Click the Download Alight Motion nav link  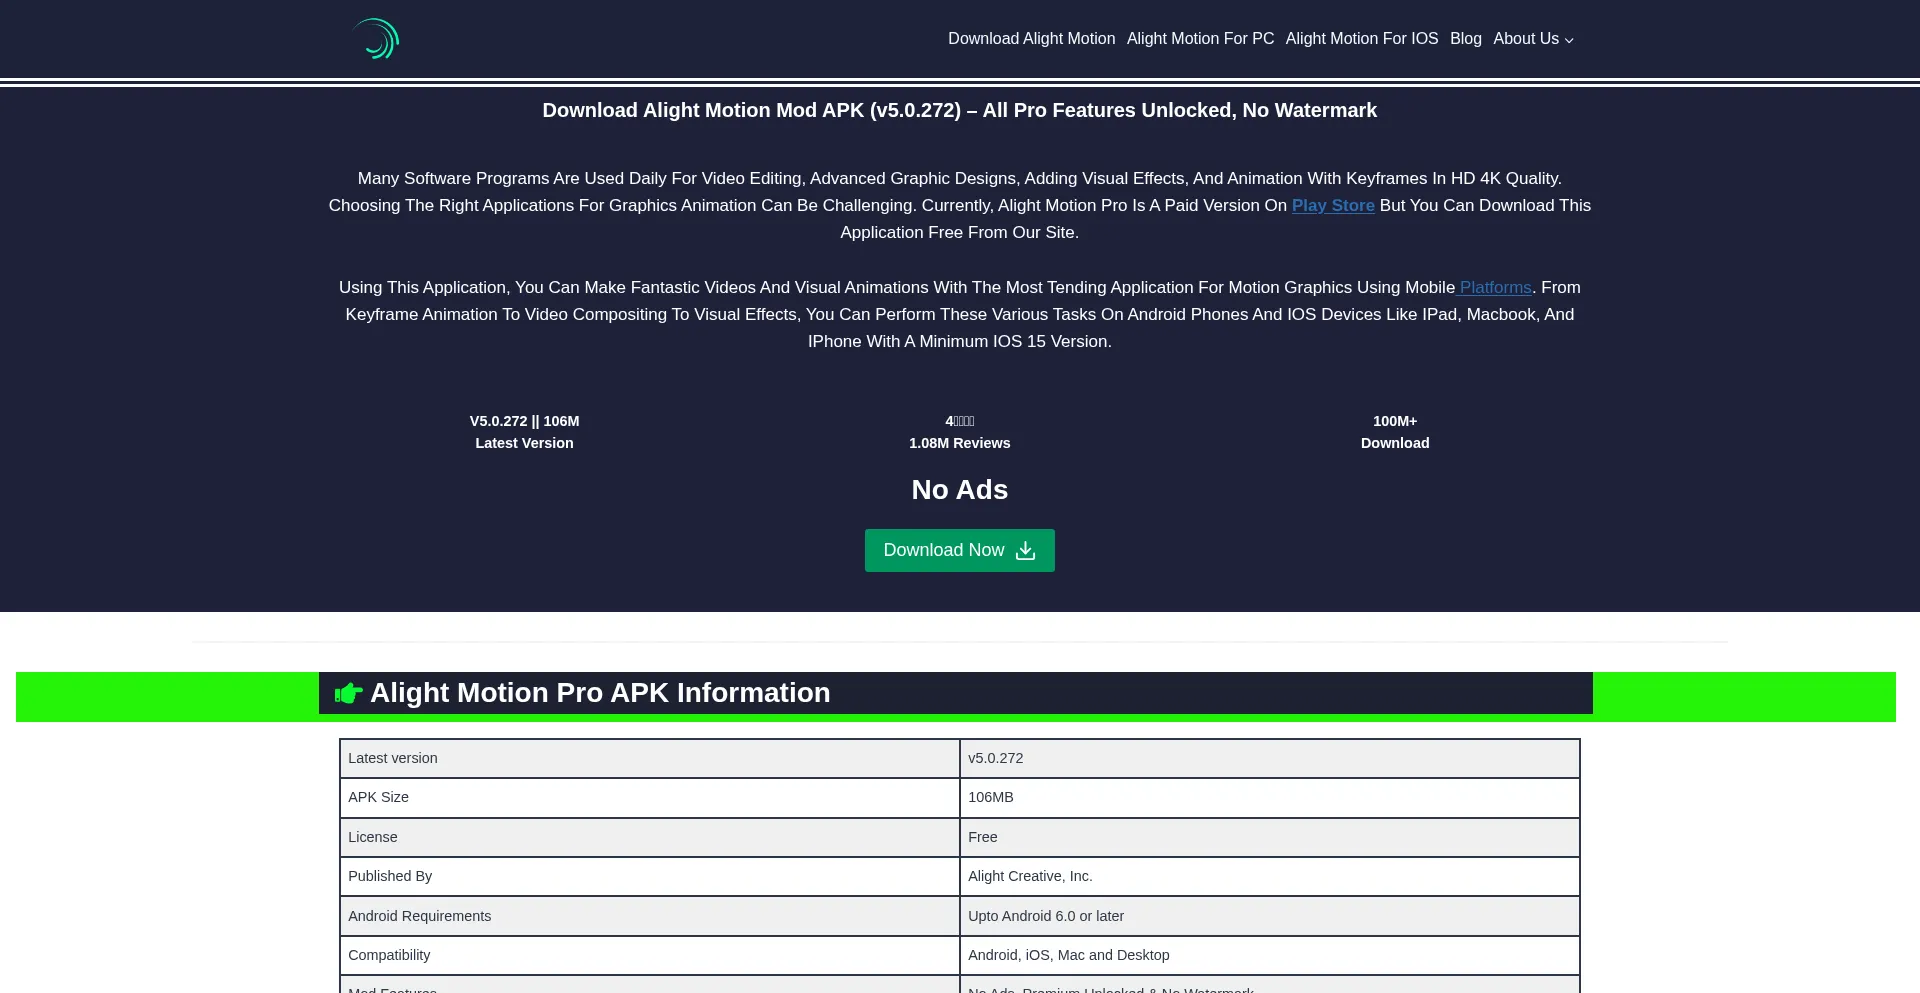(x=1031, y=38)
